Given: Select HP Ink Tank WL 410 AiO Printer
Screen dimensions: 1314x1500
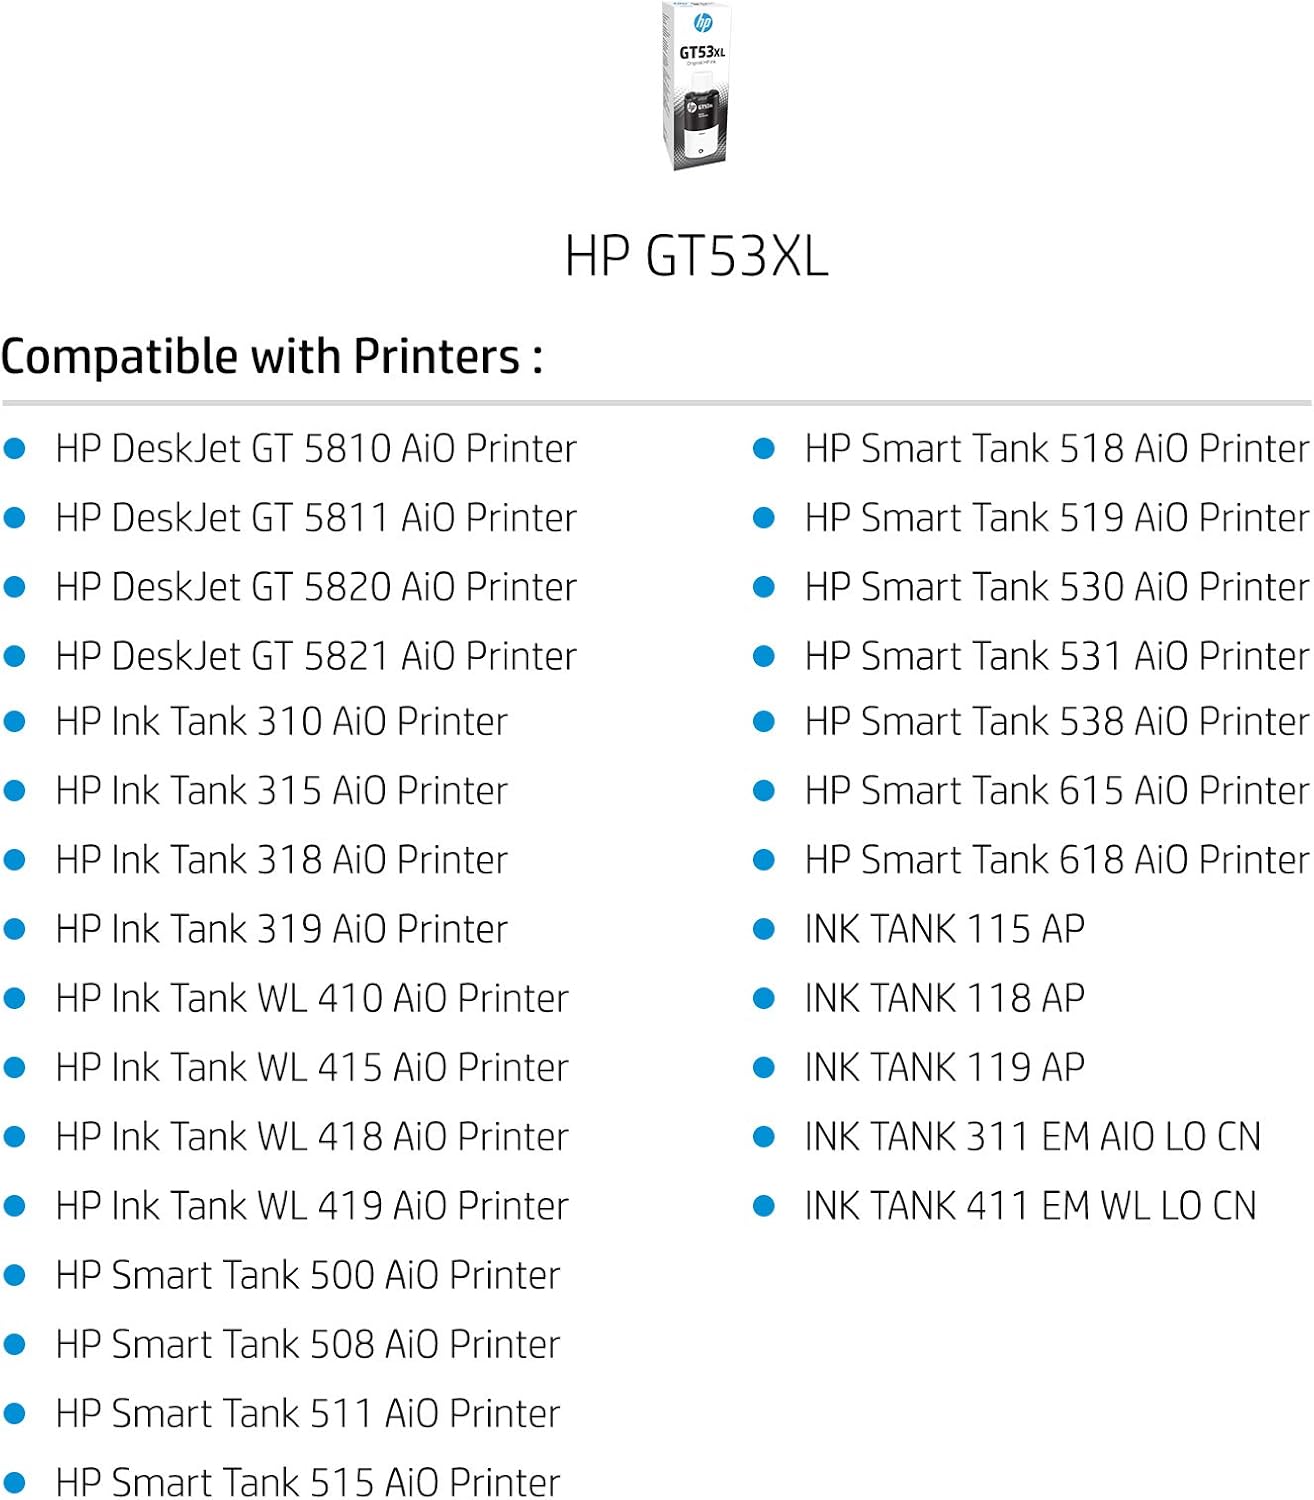Looking at the screenshot, I should coord(312,998).
